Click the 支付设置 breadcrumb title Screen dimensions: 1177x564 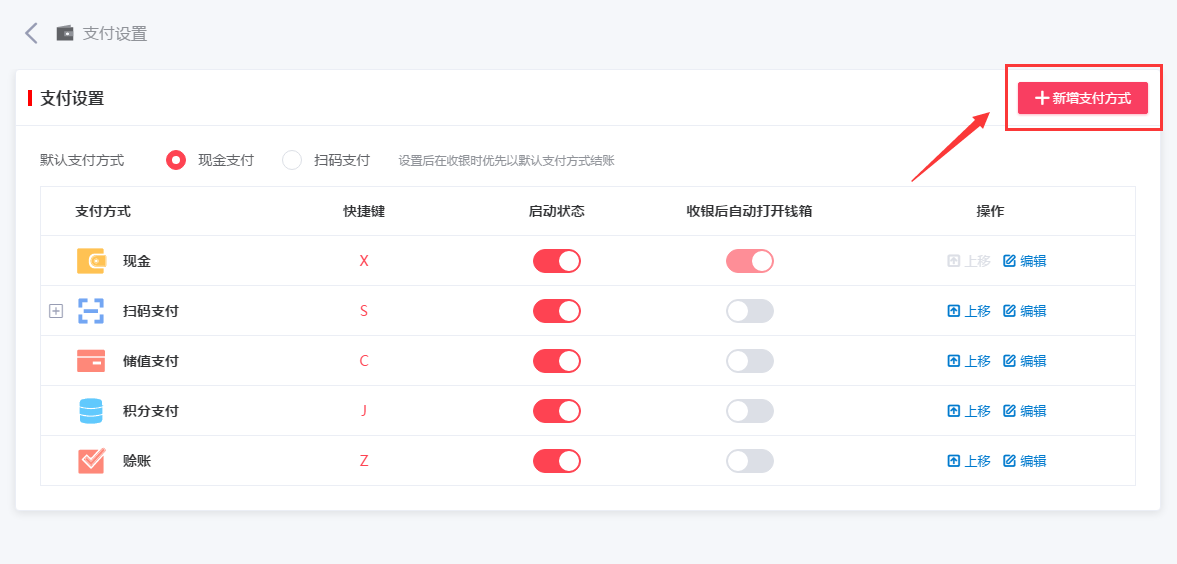pos(114,33)
